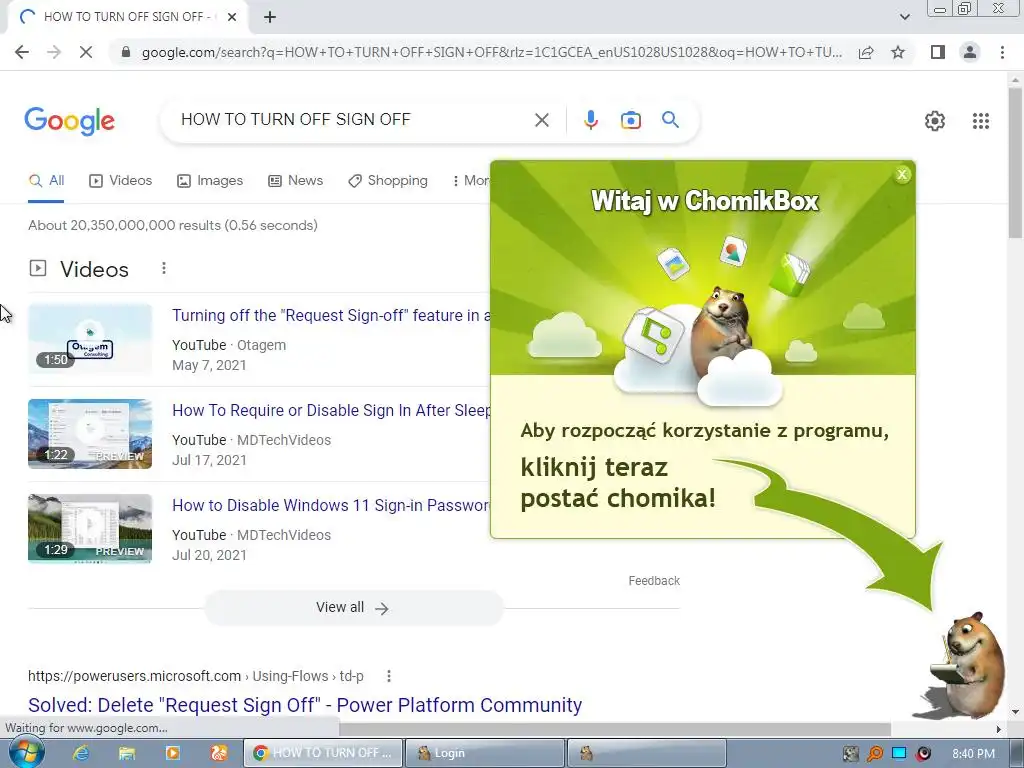1024x768 pixels.
Task: Close the Witaj w ChomikBox popup
Action: pyautogui.click(x=902, y=174)
